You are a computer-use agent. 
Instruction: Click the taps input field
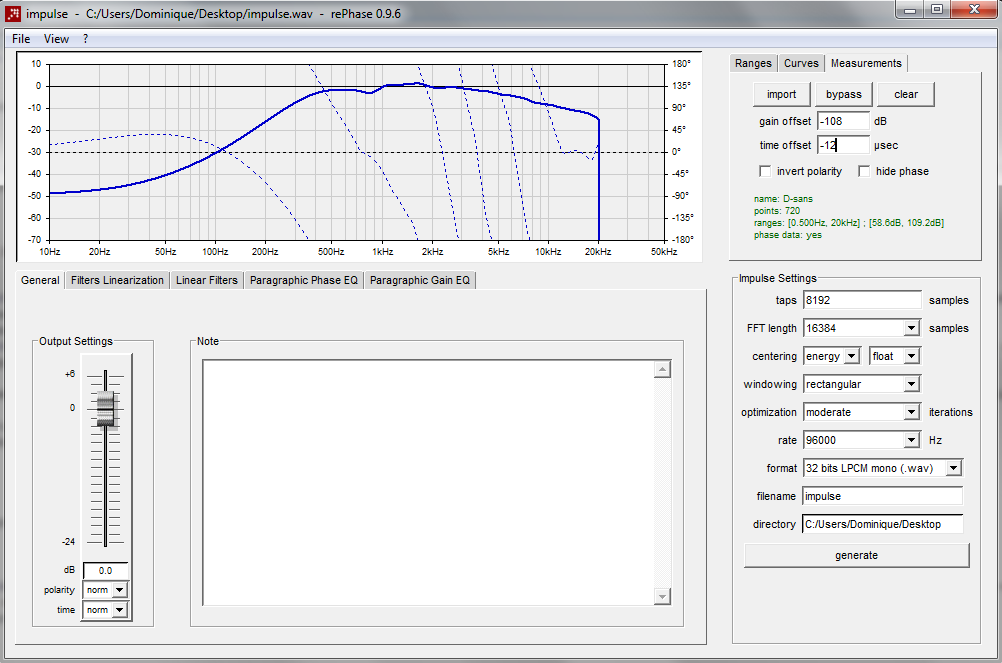862,300
